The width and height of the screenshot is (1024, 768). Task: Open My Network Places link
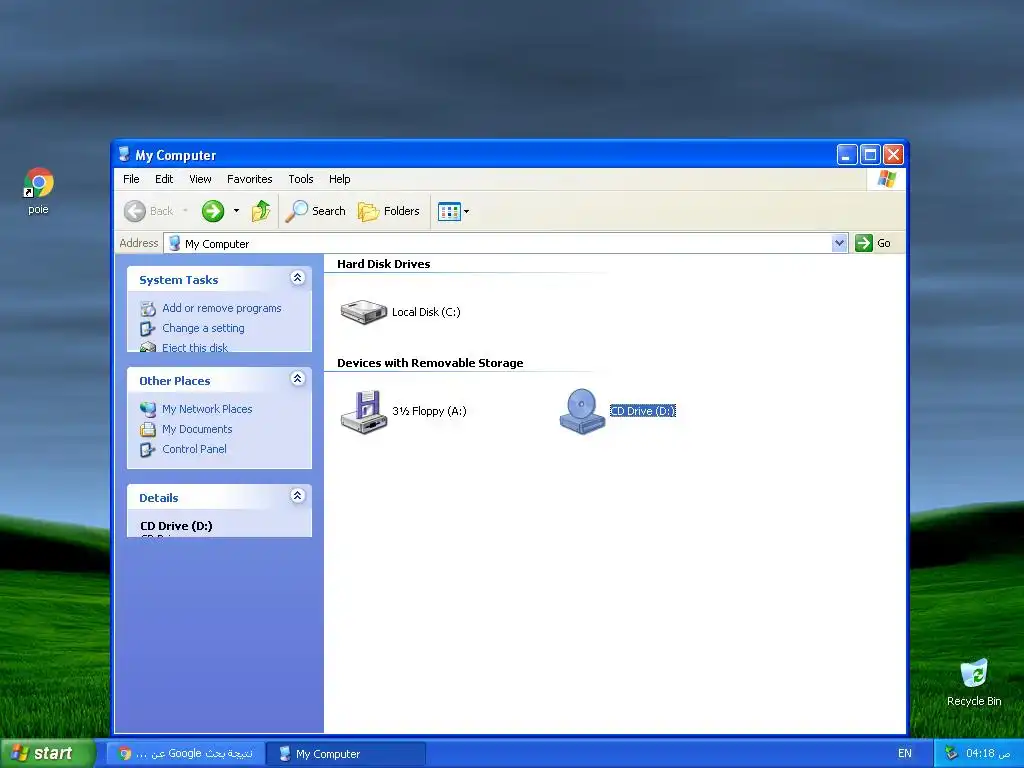[207, 409]
